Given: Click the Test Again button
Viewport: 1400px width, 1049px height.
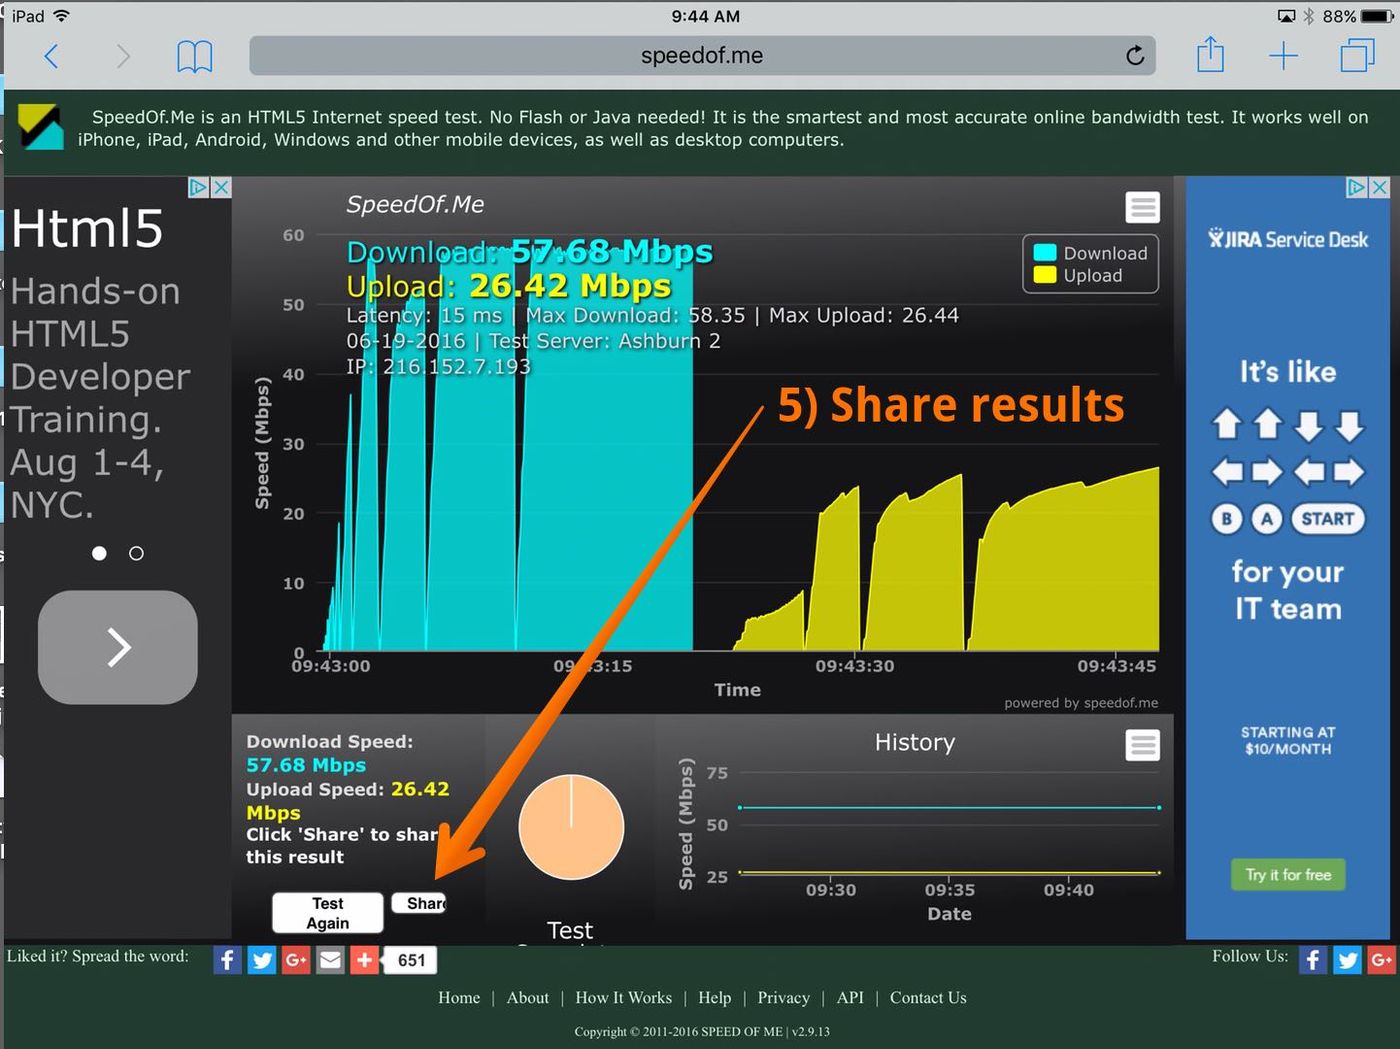Looking at the screenshot, I should click(x=328, y=913).
